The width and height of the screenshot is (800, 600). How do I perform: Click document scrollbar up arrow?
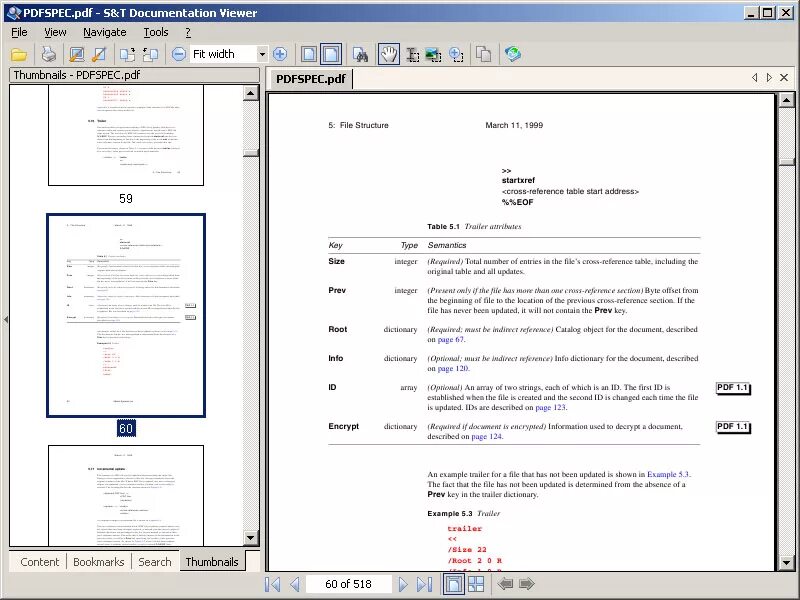pos(786,100)
